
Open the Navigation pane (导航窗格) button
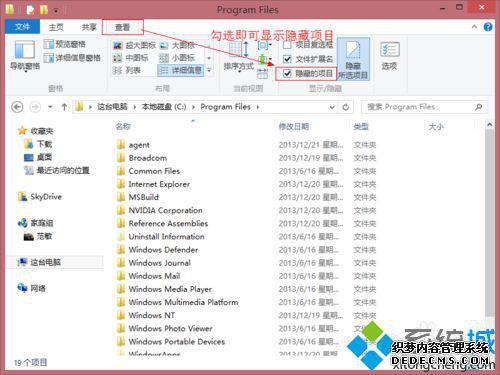(x=25, y=55)
